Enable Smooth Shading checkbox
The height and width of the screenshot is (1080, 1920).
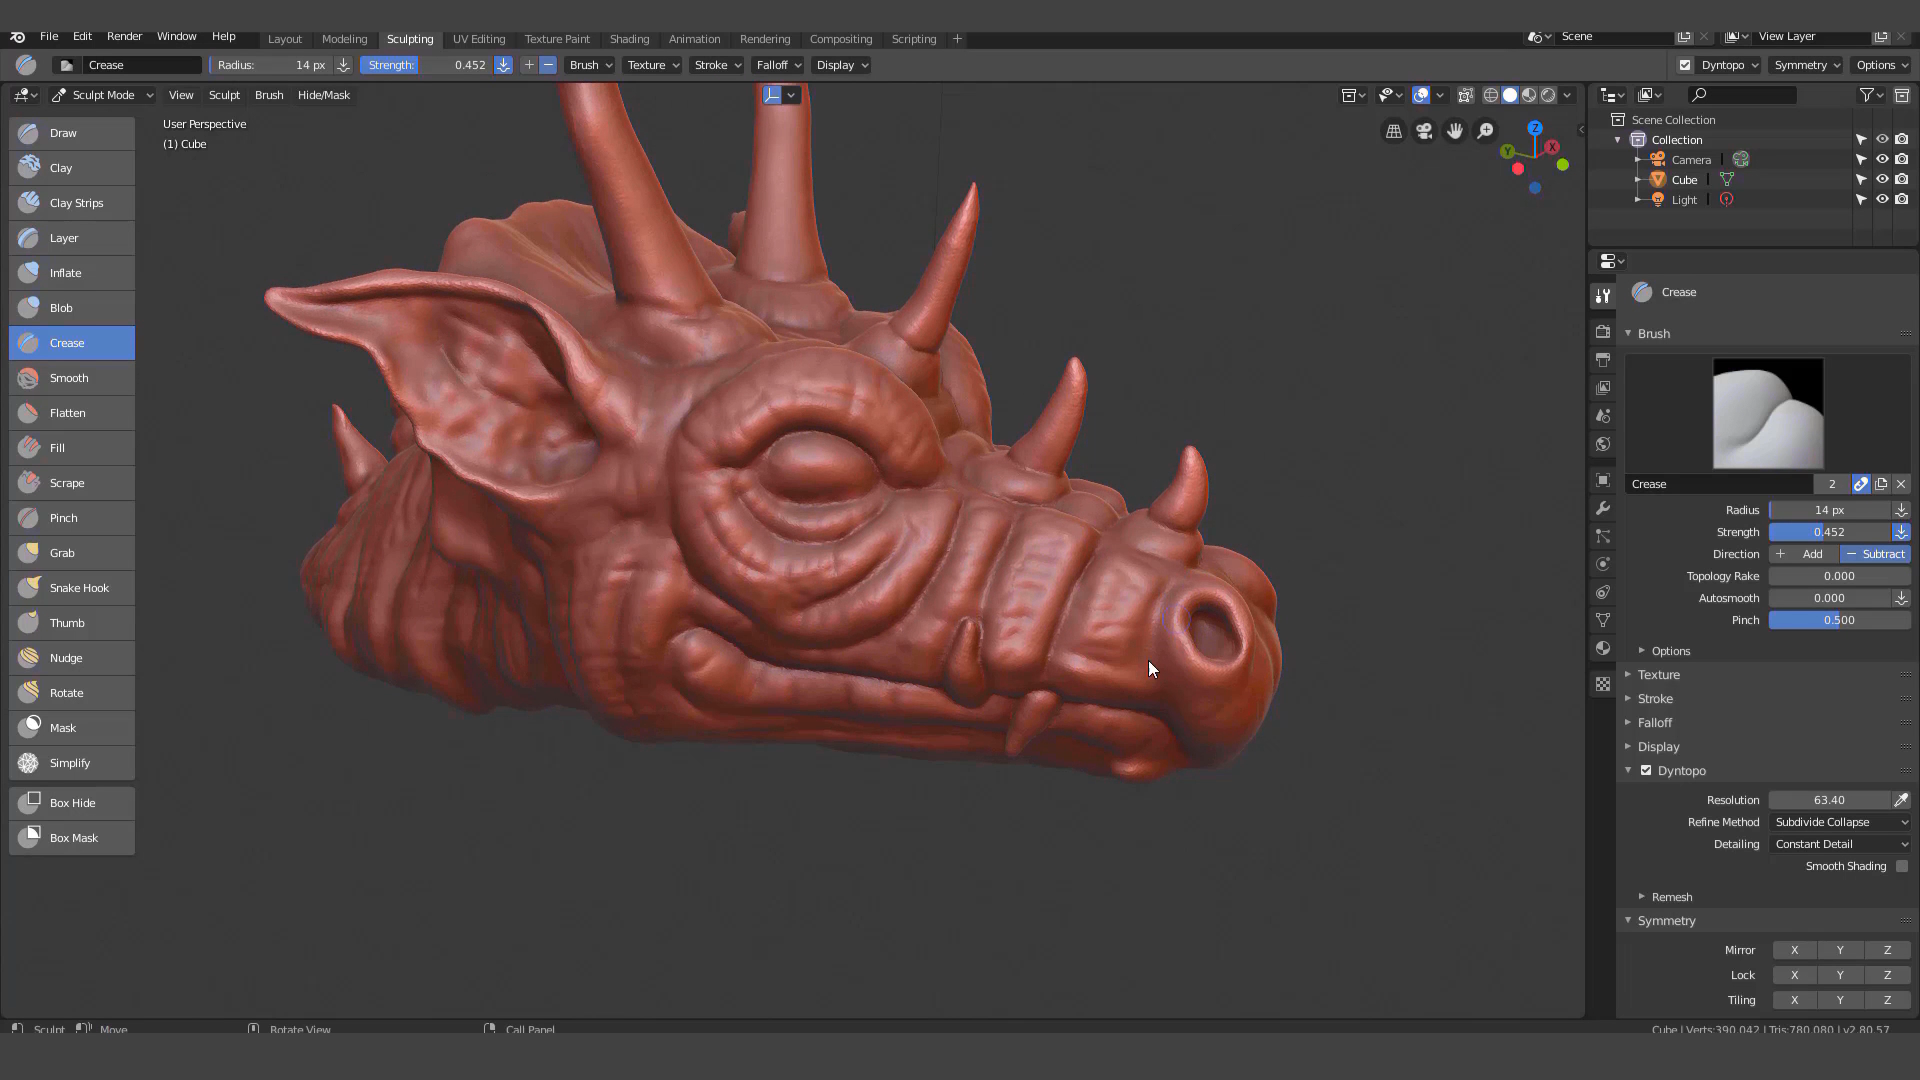pyautogui.click(x=1902, y=866)
